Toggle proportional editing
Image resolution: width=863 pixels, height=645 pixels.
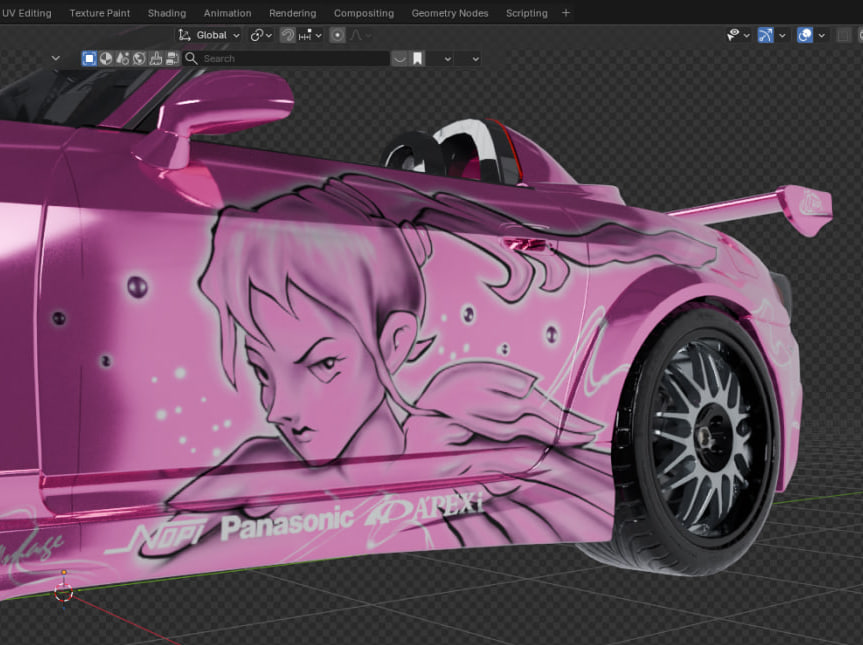337,35
